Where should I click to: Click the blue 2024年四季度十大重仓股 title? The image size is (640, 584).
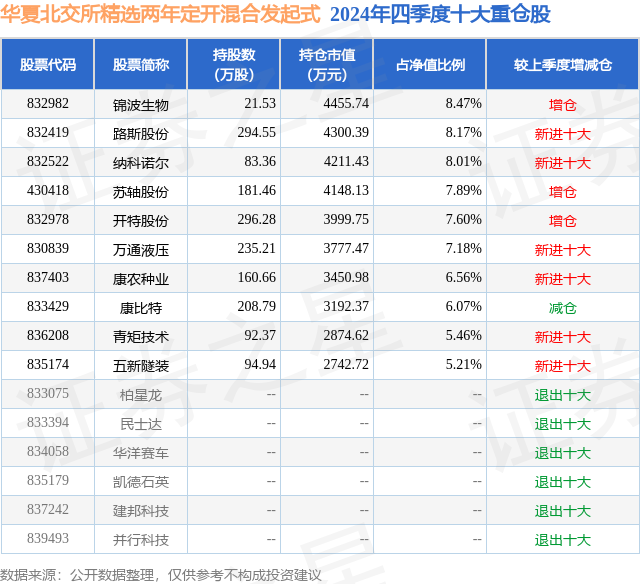pyautogui.click(x=440, y=14)
